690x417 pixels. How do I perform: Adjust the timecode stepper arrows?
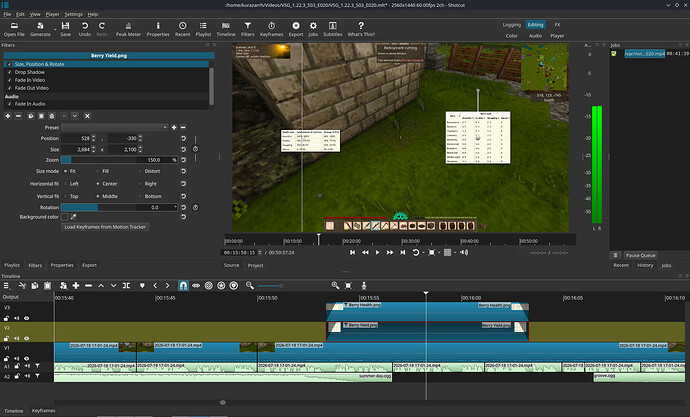(260, 252)
